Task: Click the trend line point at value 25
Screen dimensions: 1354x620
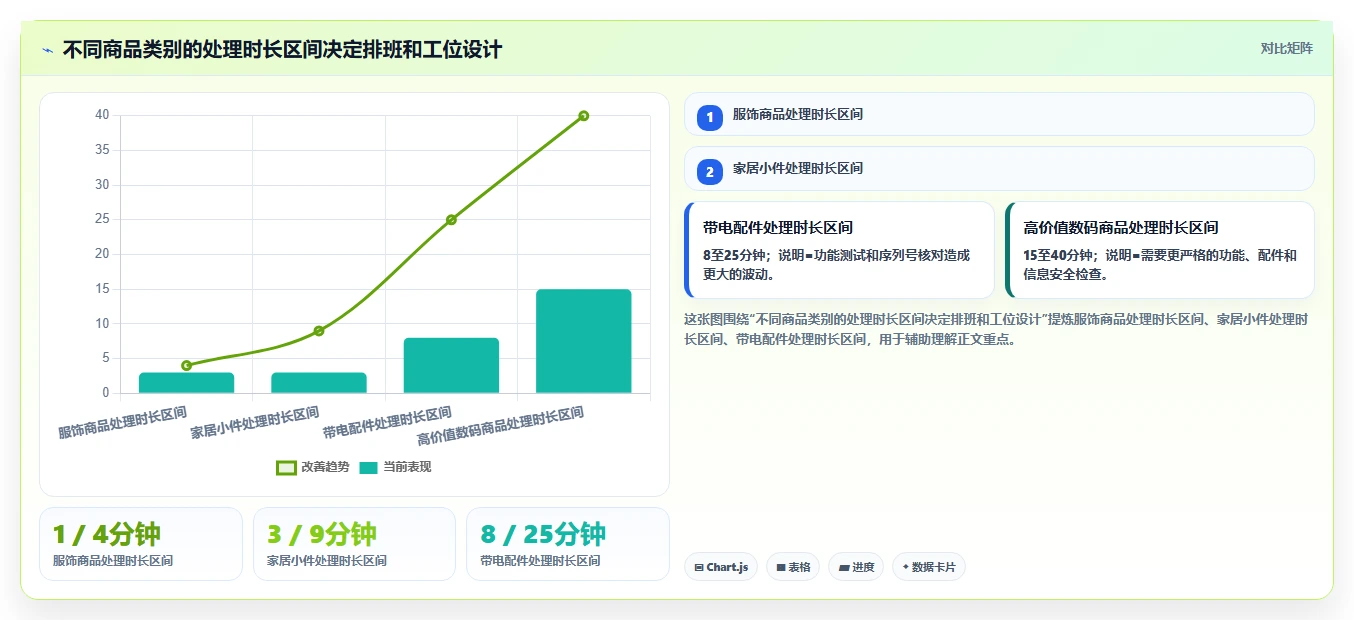Action: (451, 220)
